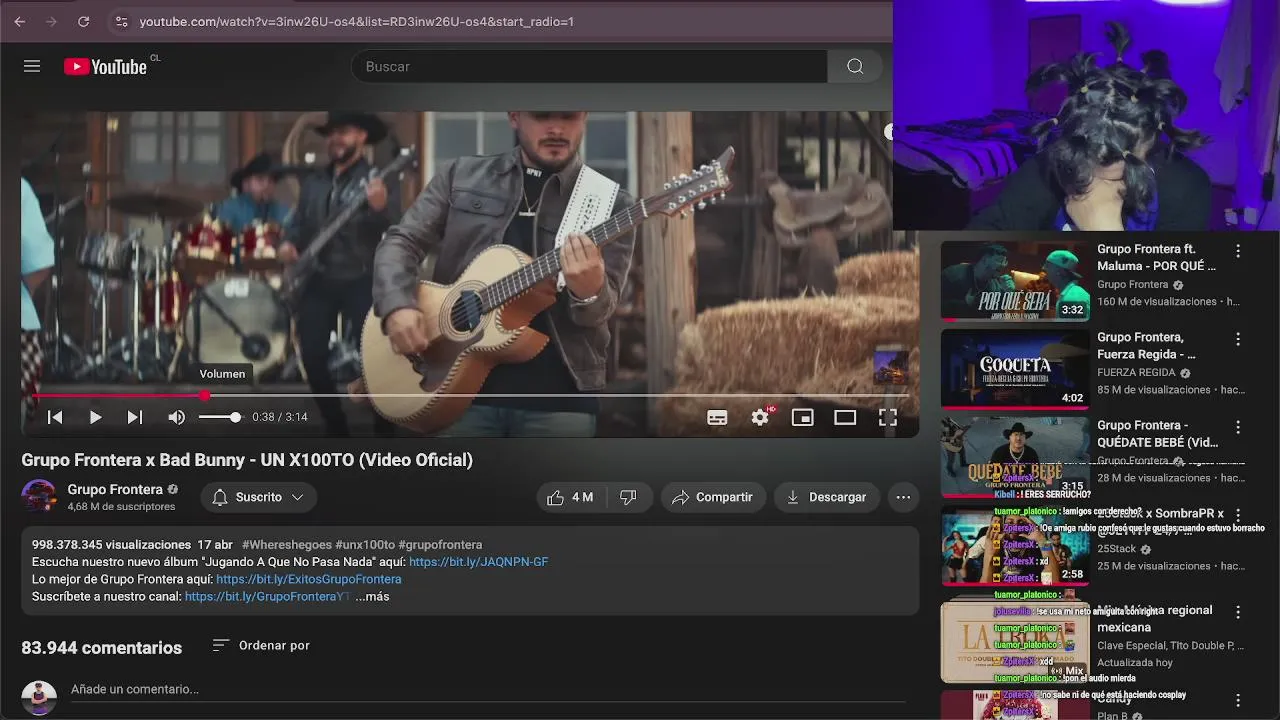Click the Compartir share button

(x=713, y=497)
